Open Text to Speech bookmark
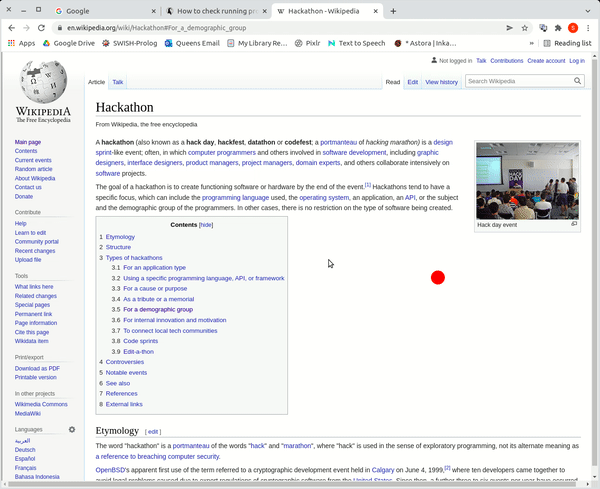This screenshot has width=600, height=489. [357, 43]
